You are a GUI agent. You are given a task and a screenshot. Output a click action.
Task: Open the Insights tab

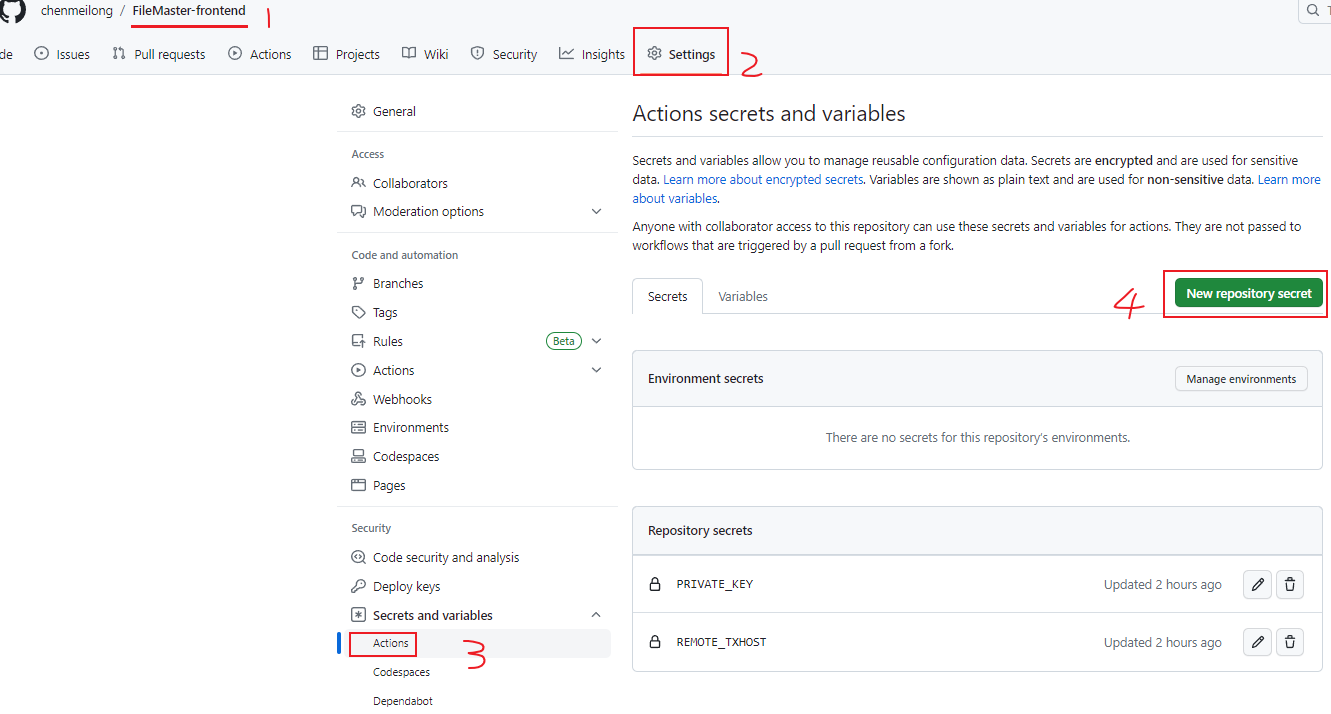[x=591, y=54]
